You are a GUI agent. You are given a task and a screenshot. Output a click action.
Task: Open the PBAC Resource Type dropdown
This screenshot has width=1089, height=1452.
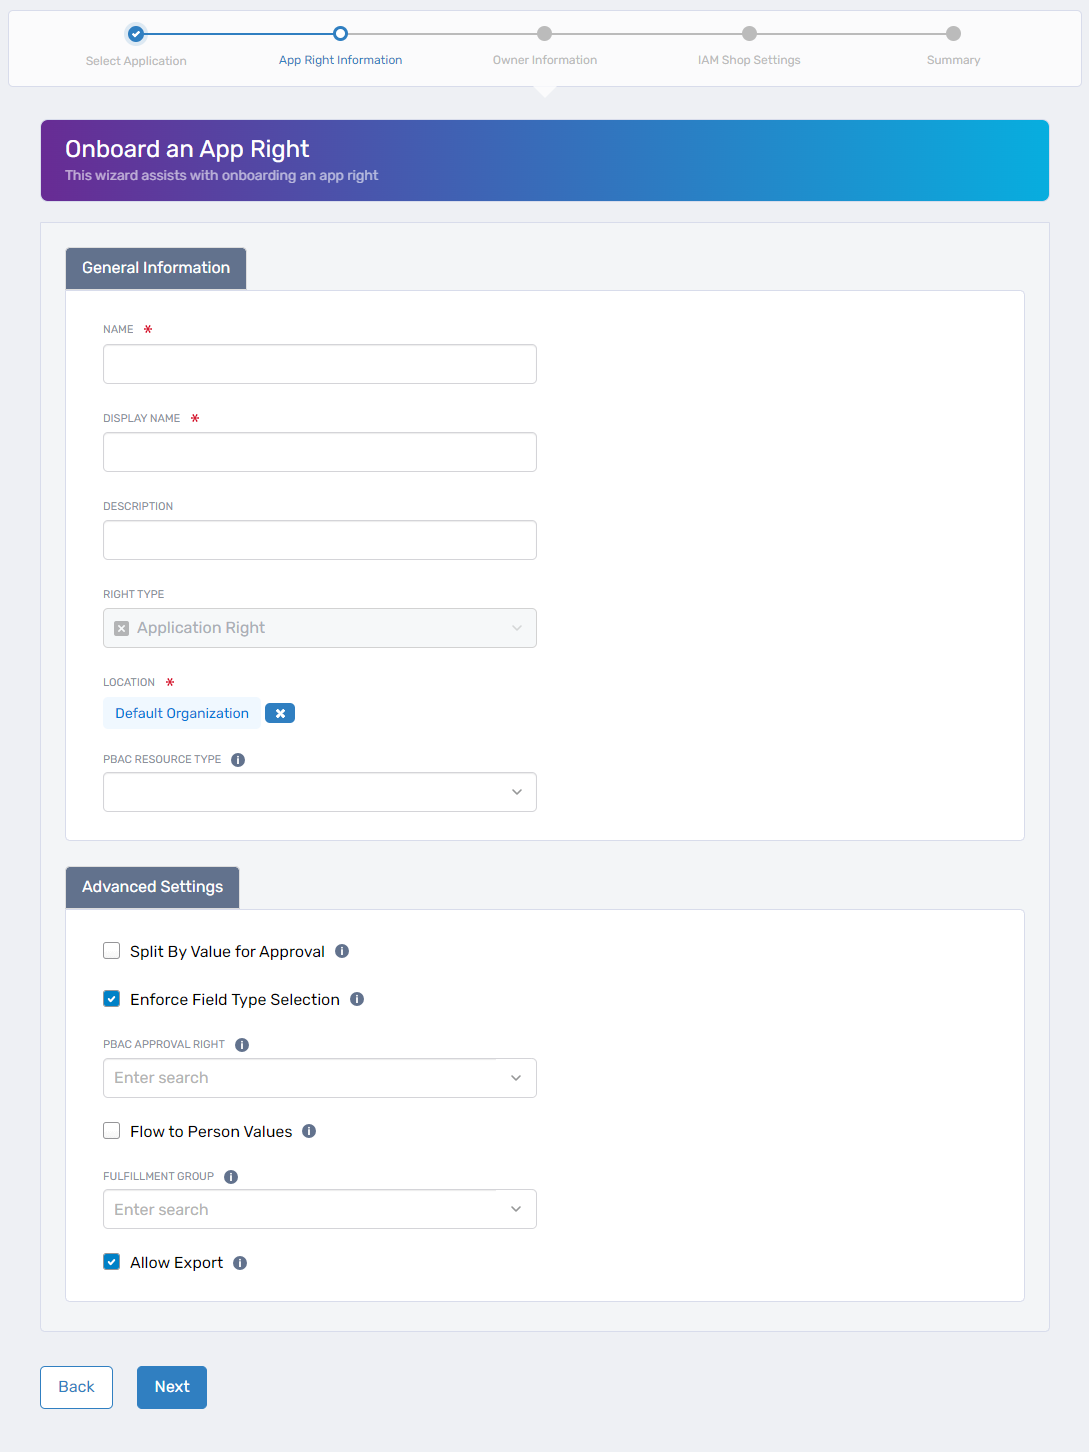click(516, 792)
